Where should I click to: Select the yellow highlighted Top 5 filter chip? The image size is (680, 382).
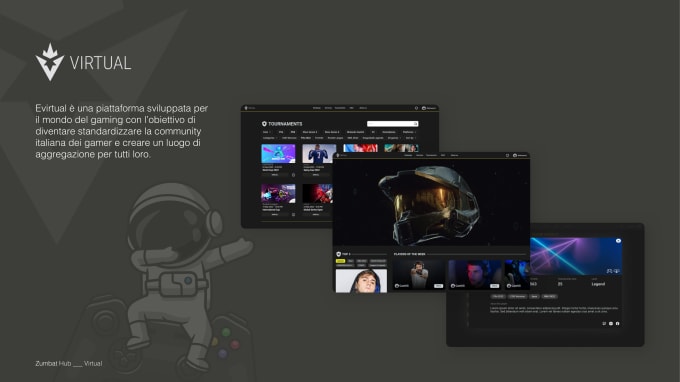pyautogui.click(x=340, y=261)
